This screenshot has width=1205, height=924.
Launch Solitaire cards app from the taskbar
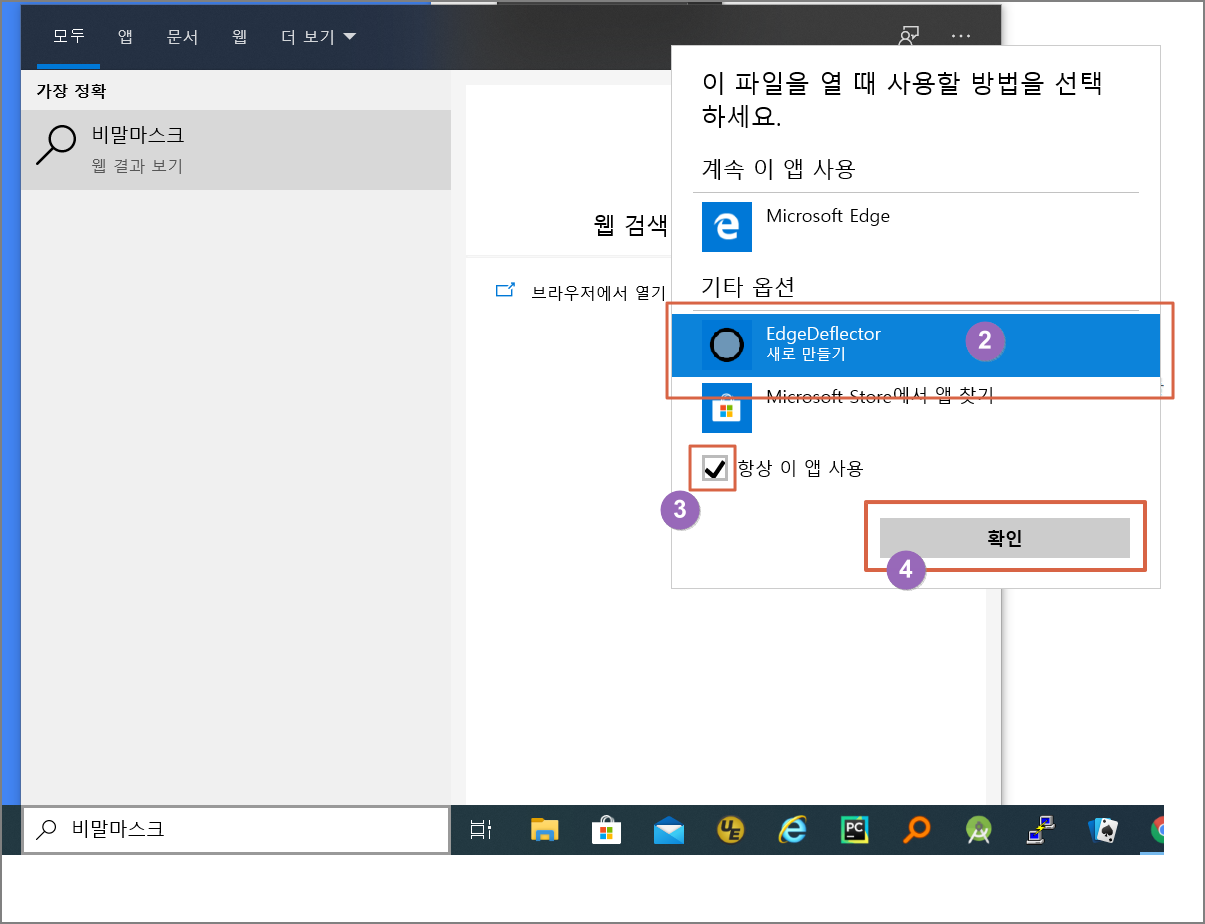coord(1103,829)
